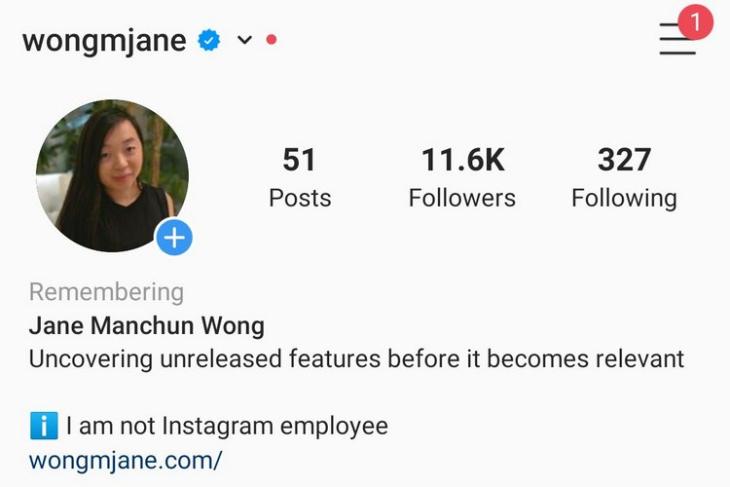Viewport: 730px width, 487px height.
Task: Open the Posts label
Action: pyautogui.click(x=300, y=198)
